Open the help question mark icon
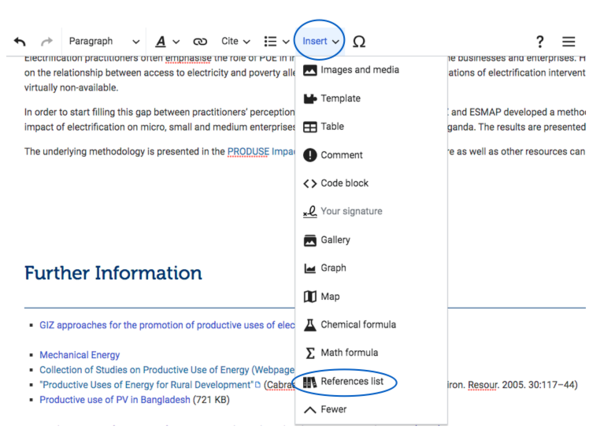The width and height of the screenshot is (600, 440). pos(540,42)
